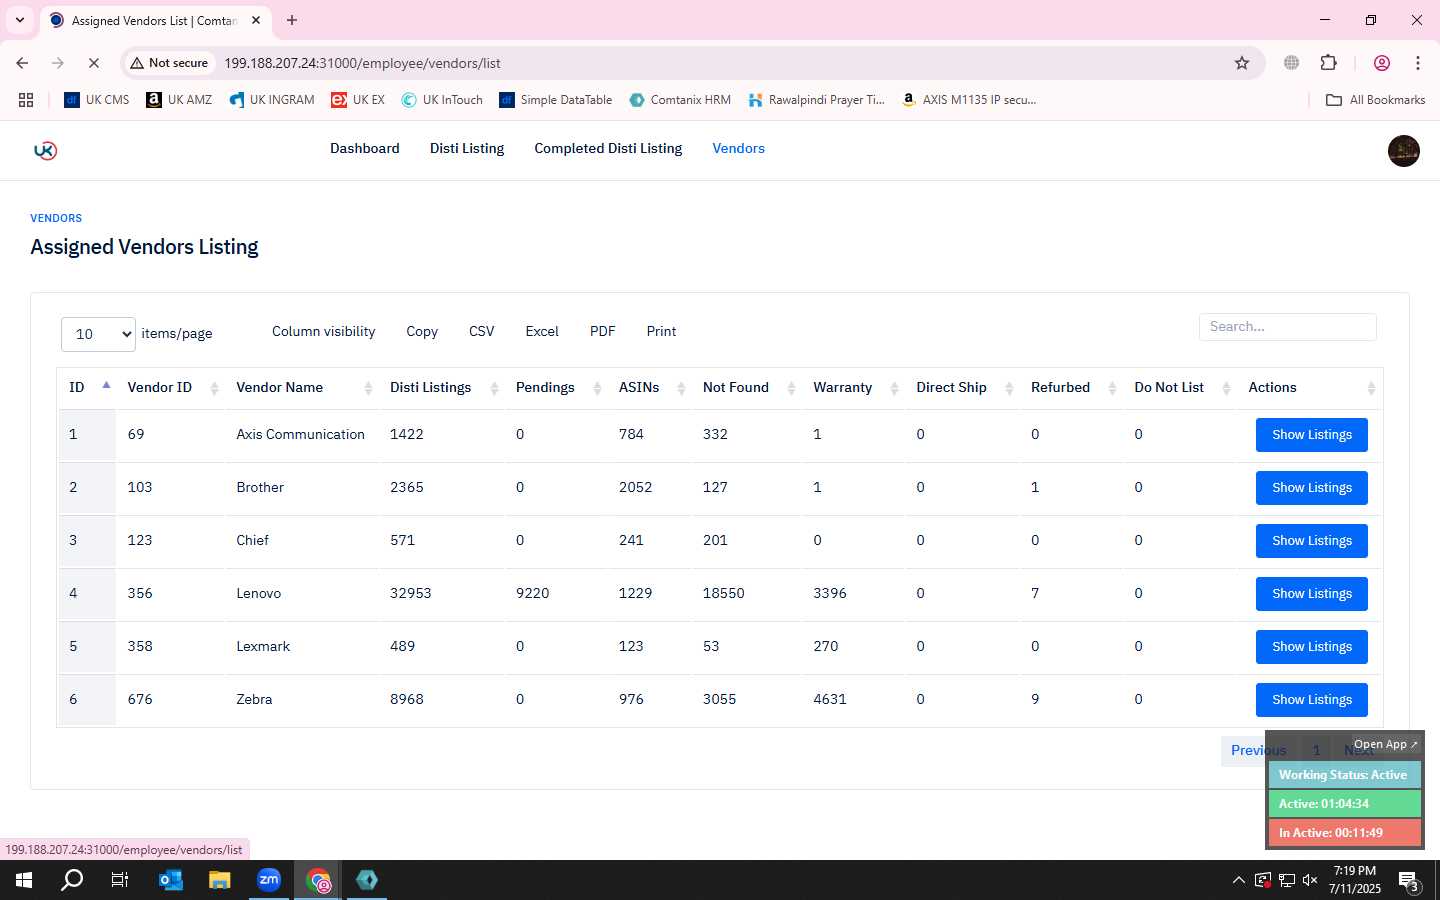Open Windows Start menu
Screen dimensions: 1440x900
coord(24,880)
